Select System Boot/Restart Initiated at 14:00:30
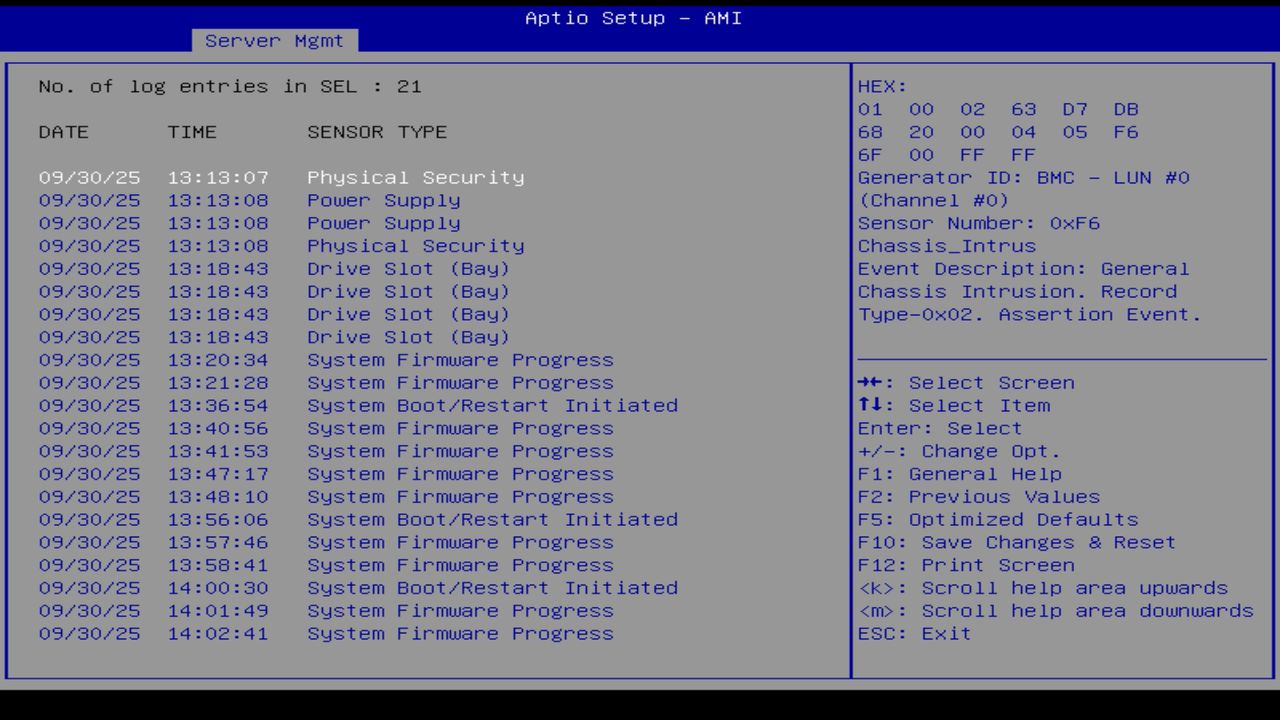1280x720 pixels. 300,588
